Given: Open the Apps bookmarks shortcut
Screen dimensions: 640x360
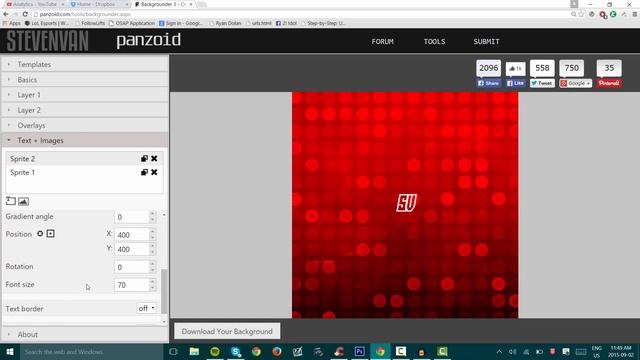Looking at the screenshot, I should click(x=11, y=23).
